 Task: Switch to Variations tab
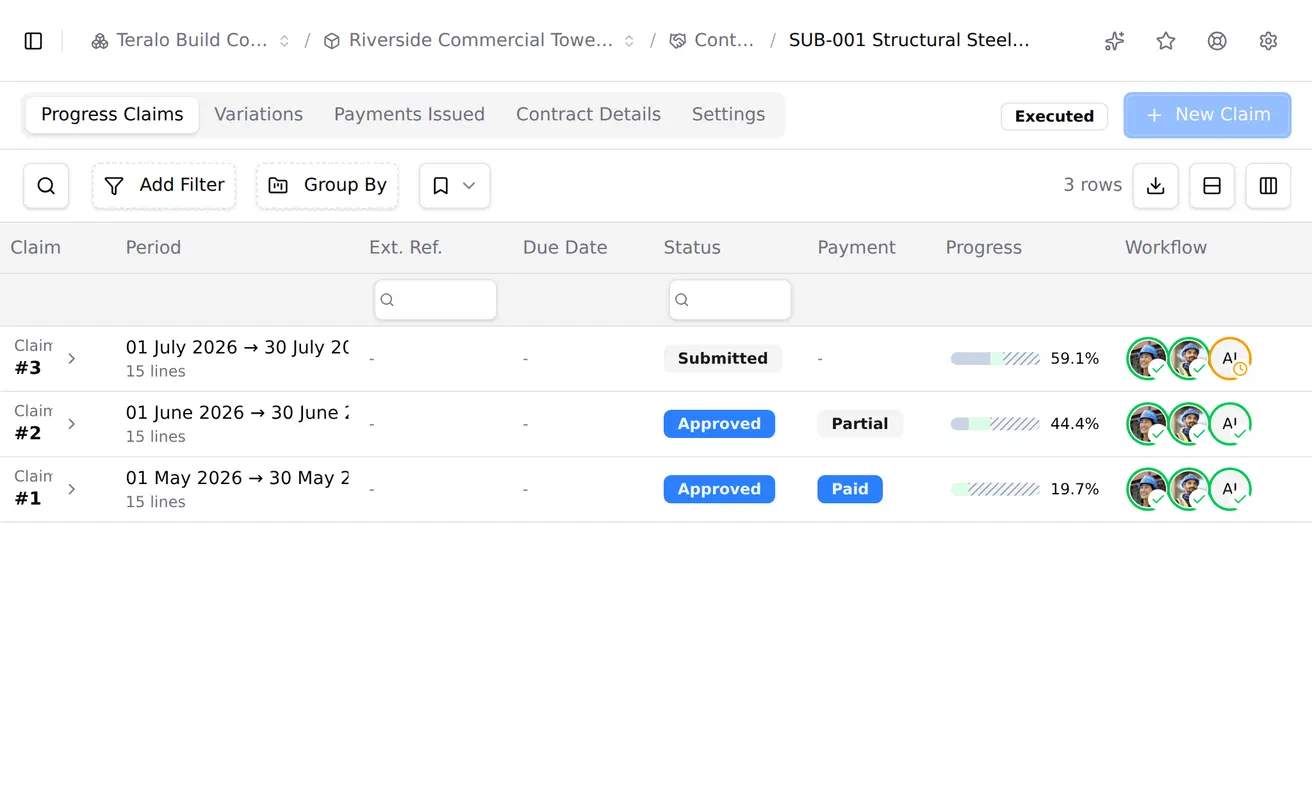[x=258, y=115]
